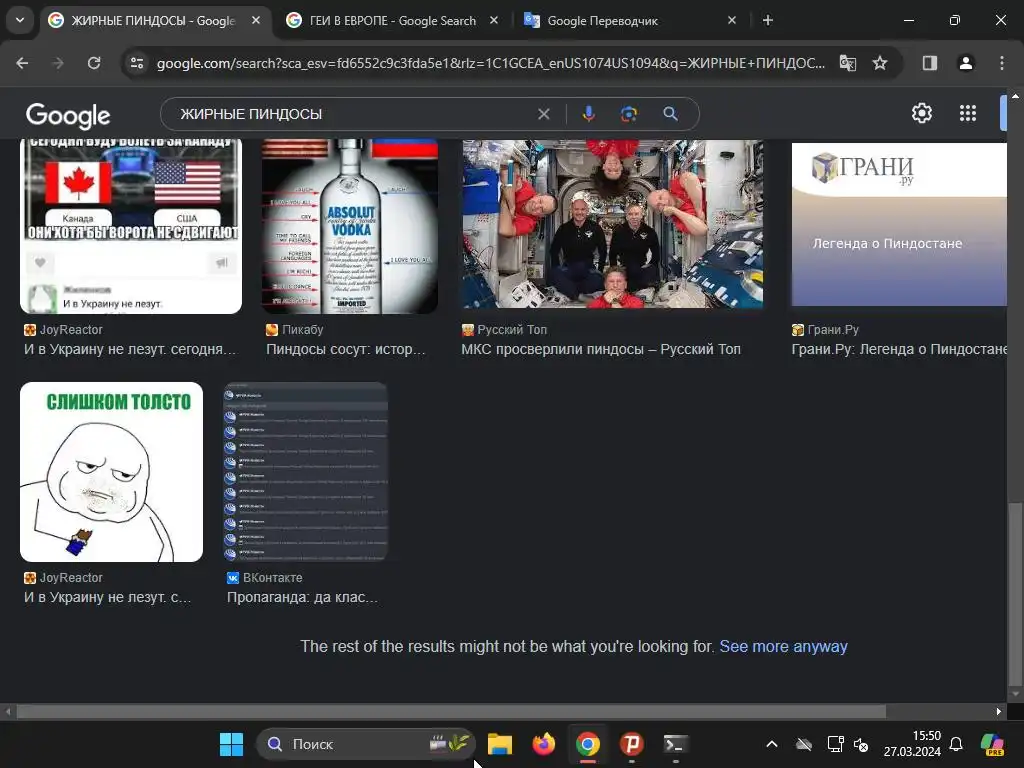Open the tab search dropdown arrow
The width and height of the screenshot is (1024, 768).
pos(20,20)
